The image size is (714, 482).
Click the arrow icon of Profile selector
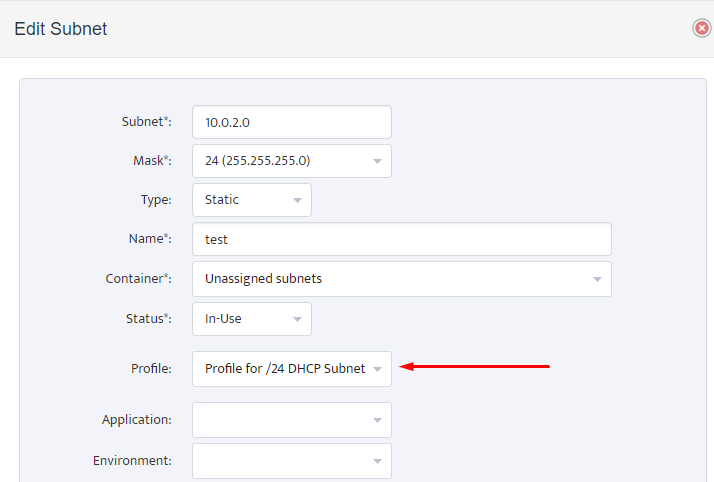[x=377, y=369]
